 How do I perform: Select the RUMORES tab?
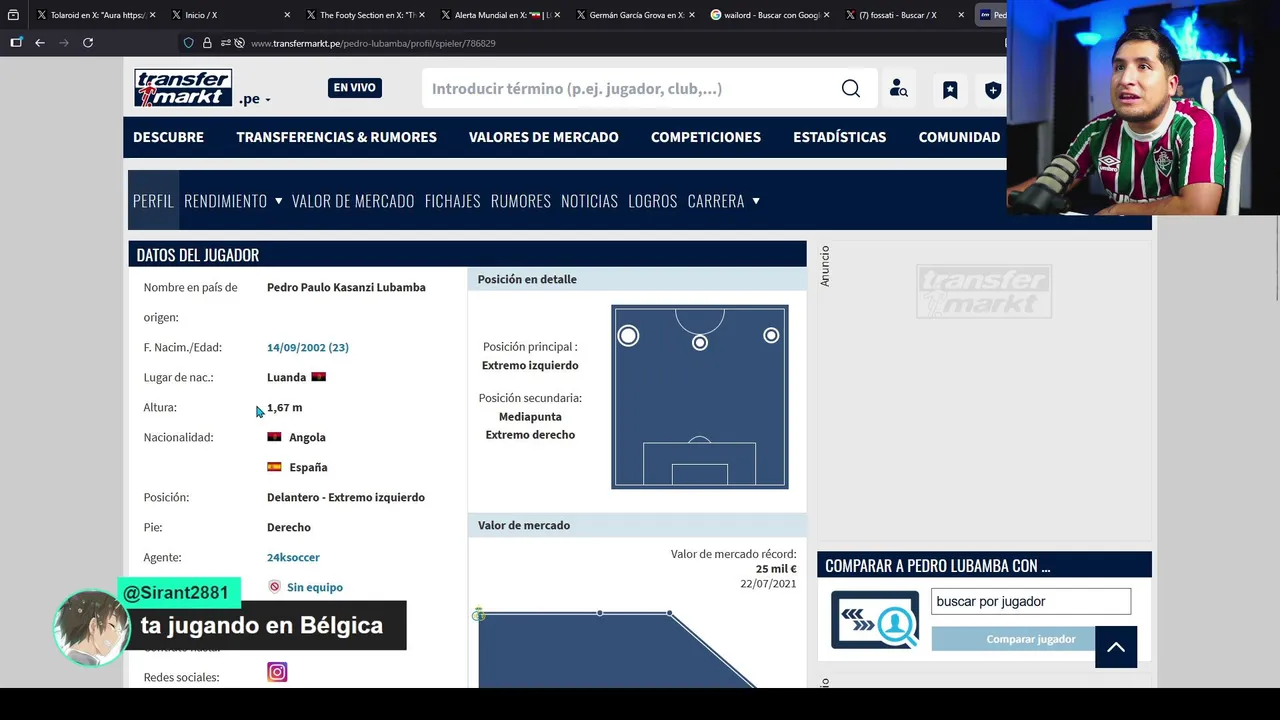click(521, 201)
